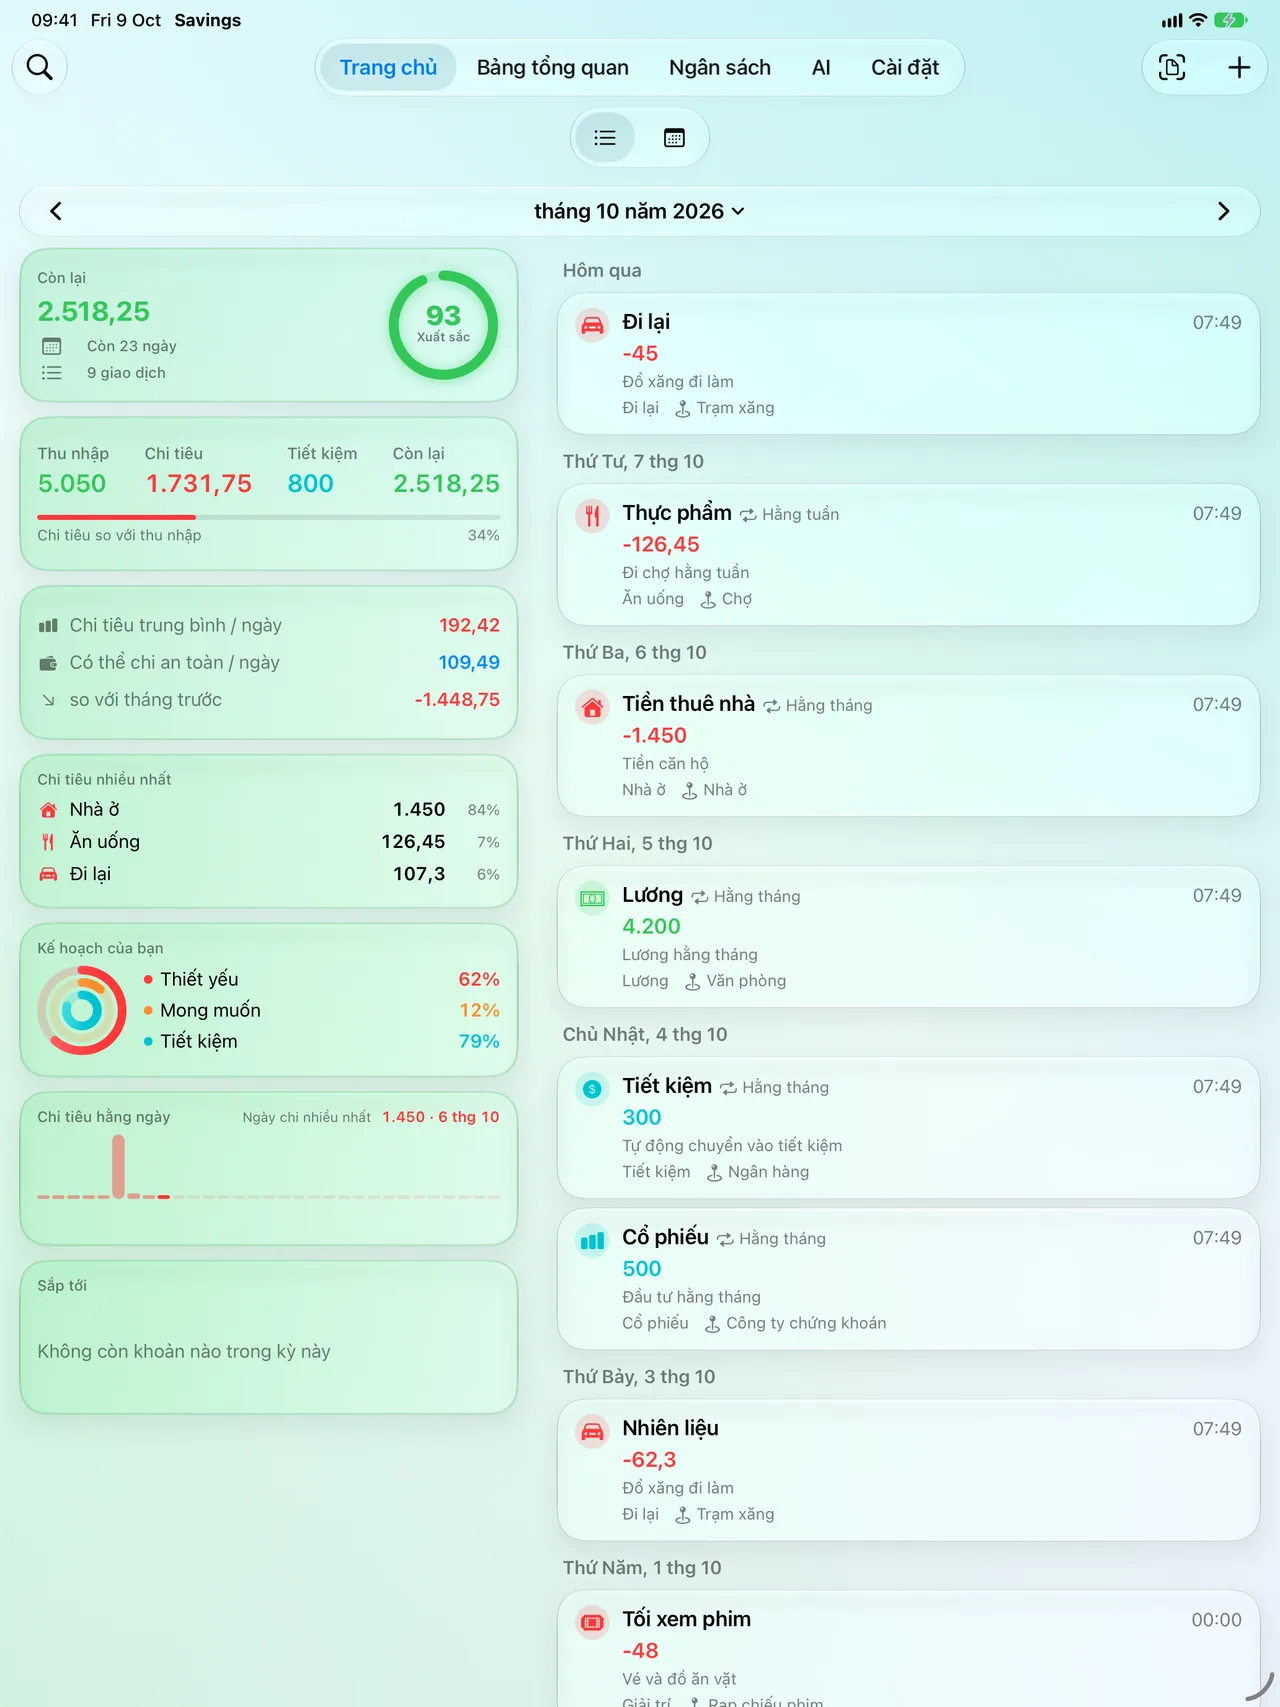Open the tháng 10 năm 2026 month picker

639,211
